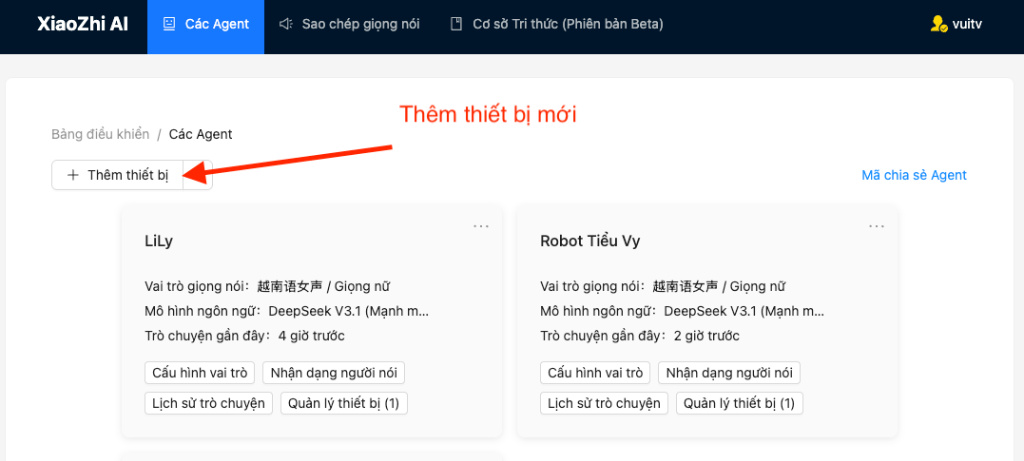Open Cấu hình vai trò for Robot Tiểu Vy
This screenshot has width=1024, height=461.
pyautogui.click(x=595, y=373)
